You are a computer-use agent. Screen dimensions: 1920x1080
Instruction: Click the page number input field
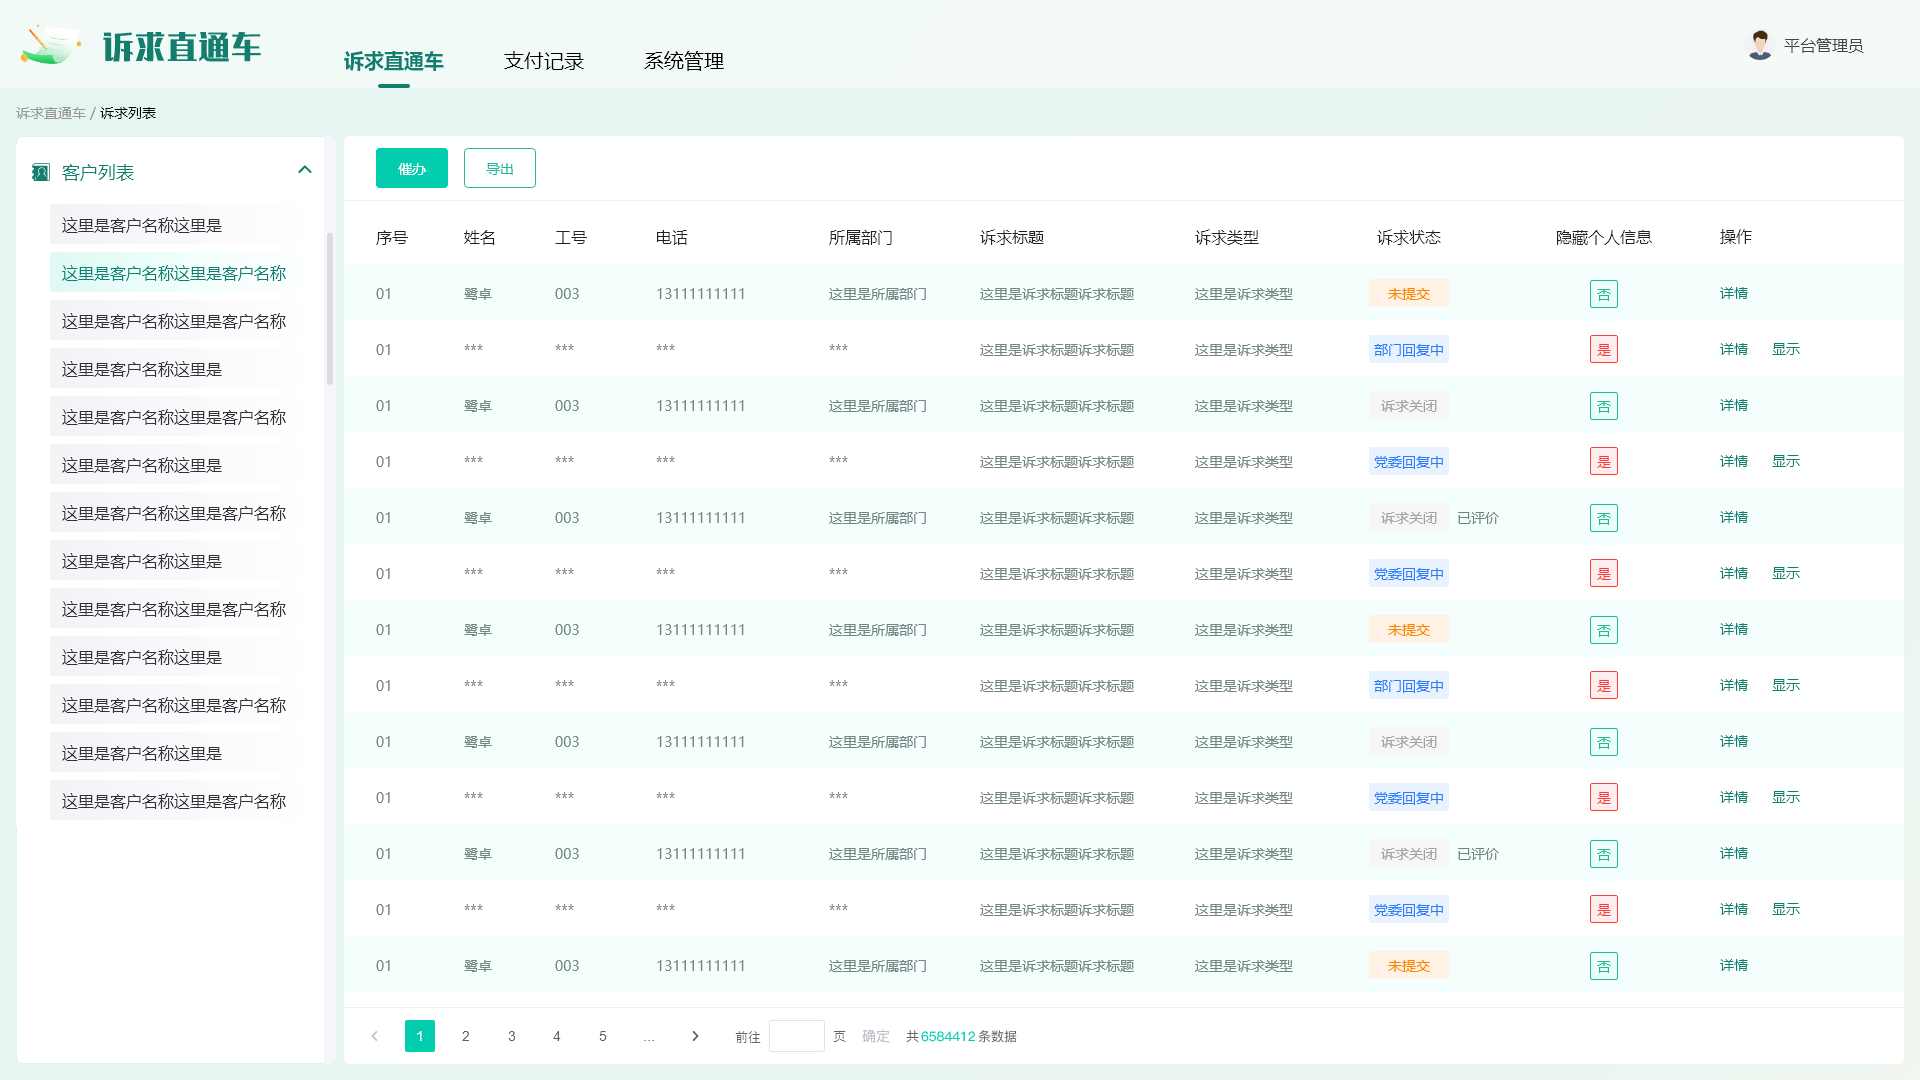point(796,1036)
